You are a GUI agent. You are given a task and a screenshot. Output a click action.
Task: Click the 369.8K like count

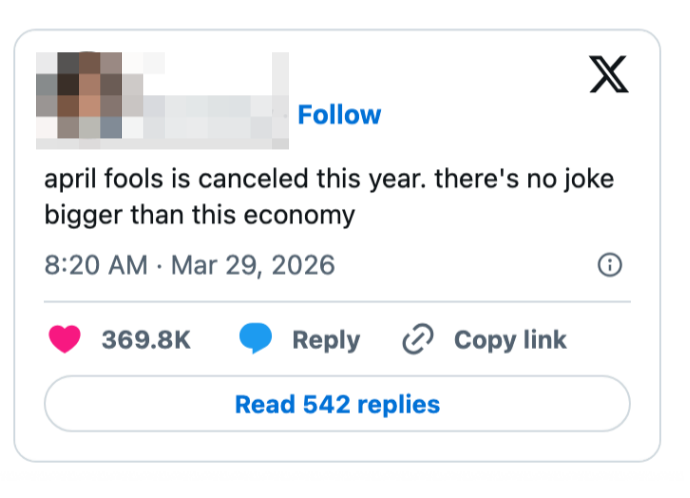click(x=146, y=340)
